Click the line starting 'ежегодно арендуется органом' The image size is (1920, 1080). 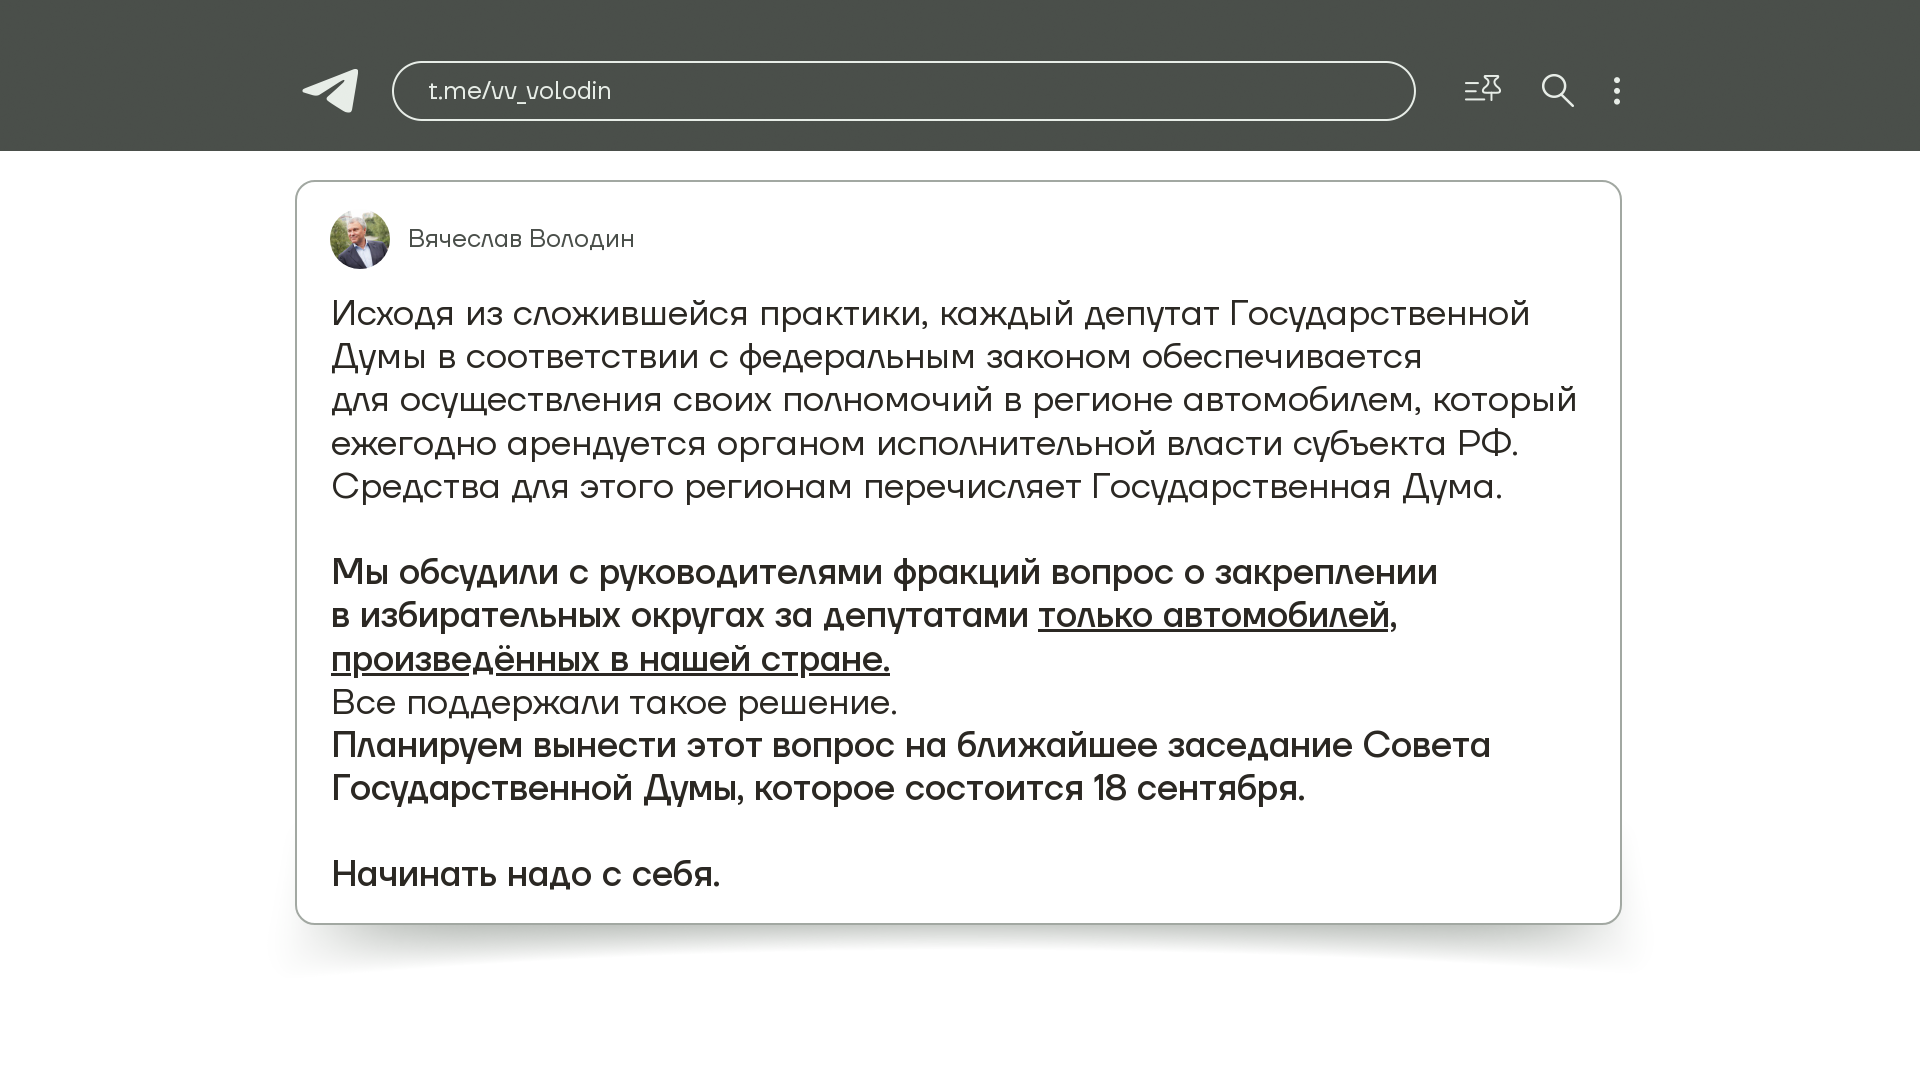pyautogui.click(x=924, y=444)
